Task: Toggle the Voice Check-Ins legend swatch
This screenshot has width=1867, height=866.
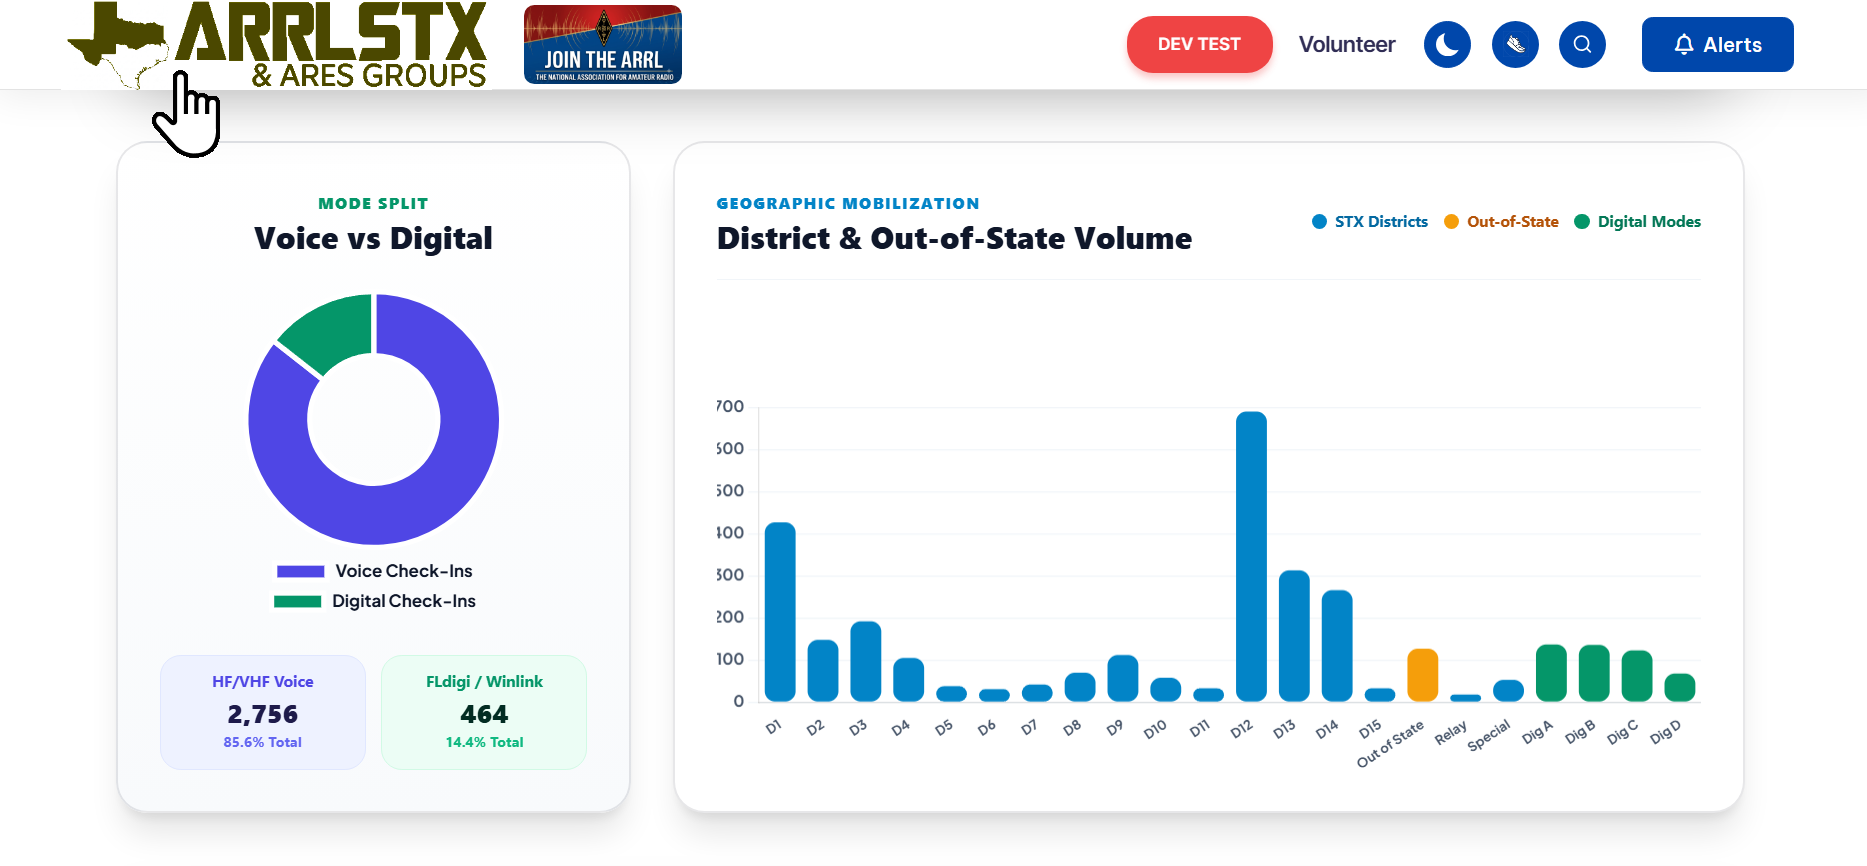Action: tap(300, 571)
